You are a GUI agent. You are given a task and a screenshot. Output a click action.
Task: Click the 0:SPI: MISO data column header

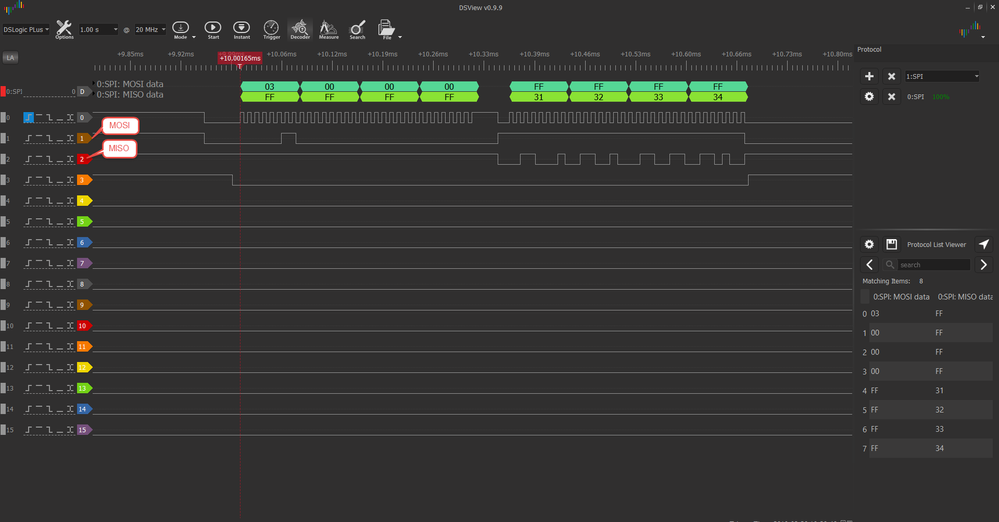coord(965,296)
